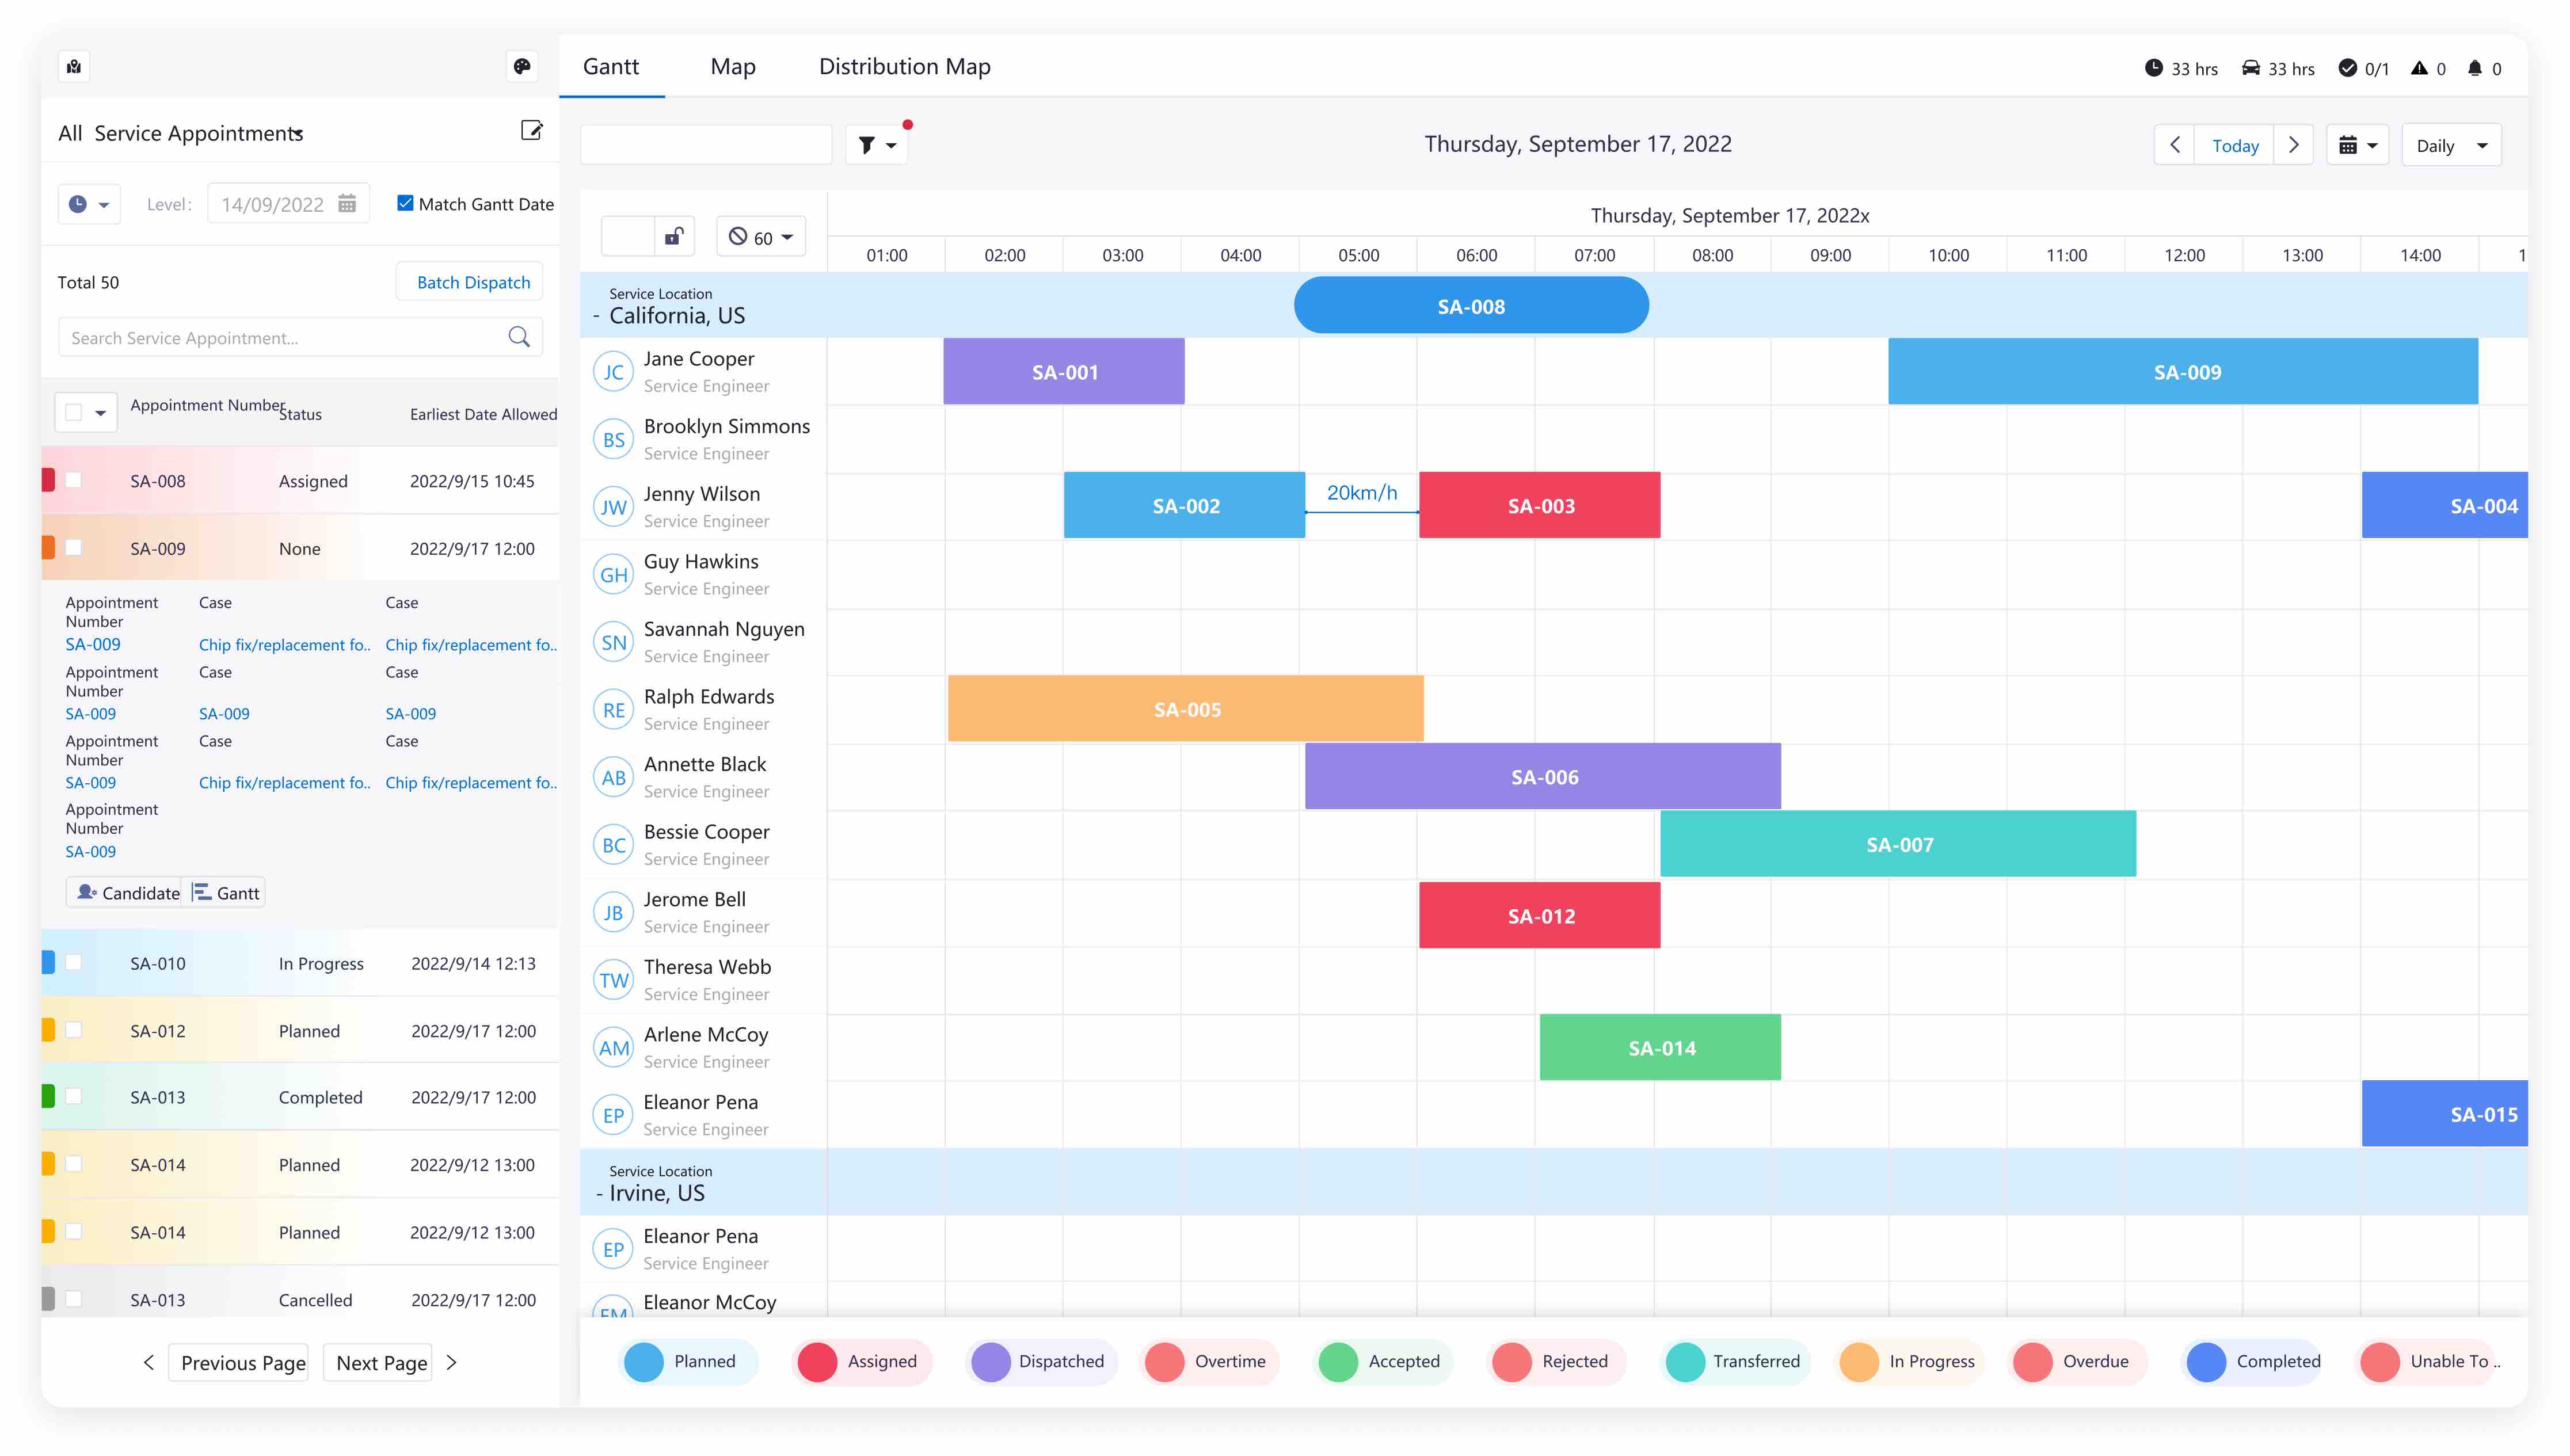Click the warning triangle alerts icon

click(2419, 68)
